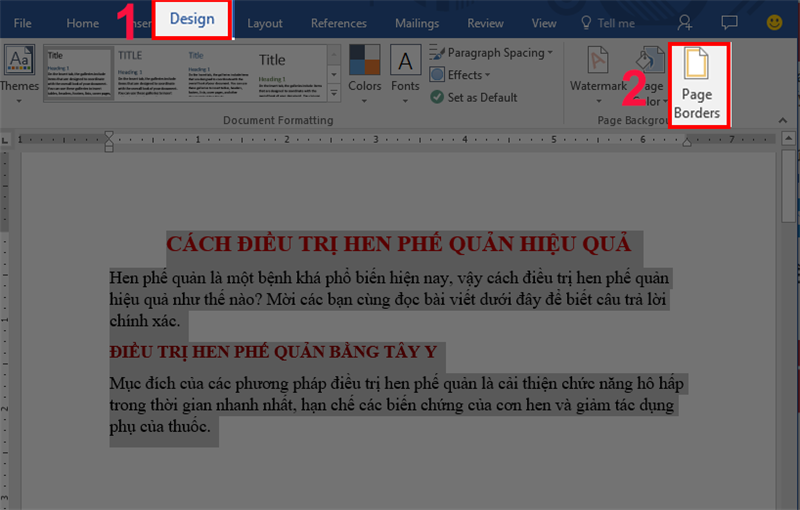Apply the first Title style set thumbnail

79,73
